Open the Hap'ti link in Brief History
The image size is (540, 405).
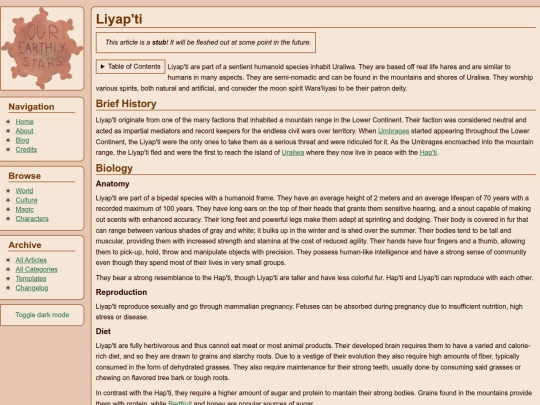[428, 153]
